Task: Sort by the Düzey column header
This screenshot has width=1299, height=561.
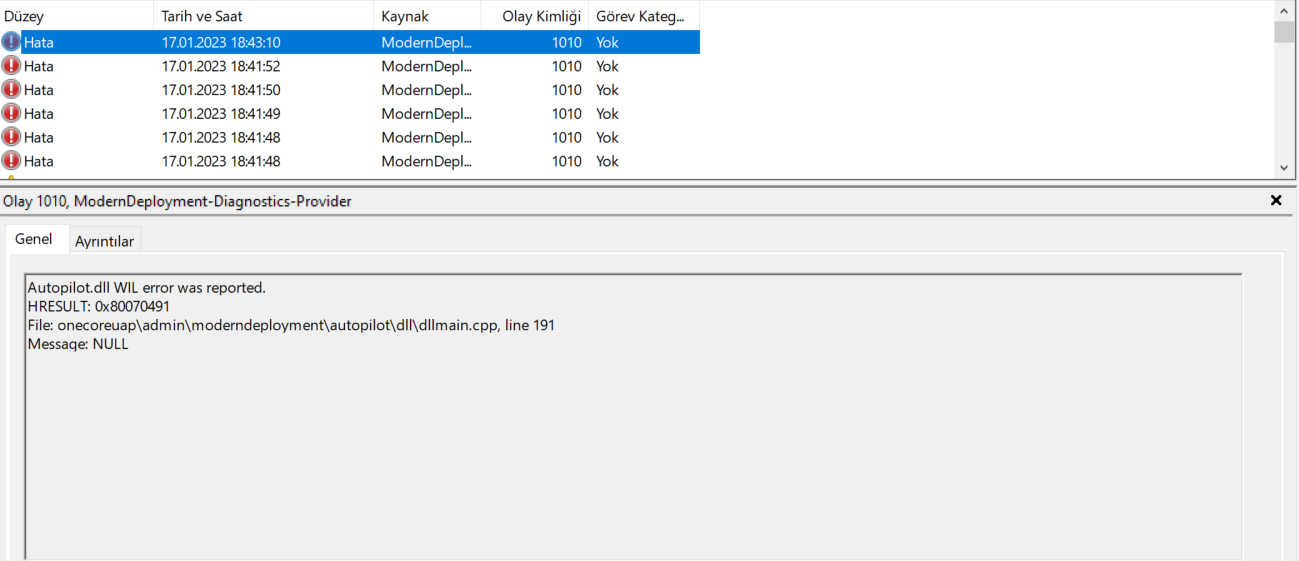Action: (77, 16)
